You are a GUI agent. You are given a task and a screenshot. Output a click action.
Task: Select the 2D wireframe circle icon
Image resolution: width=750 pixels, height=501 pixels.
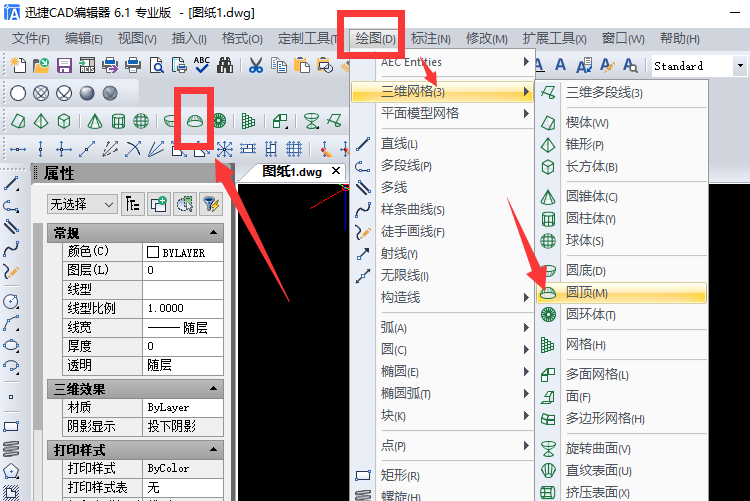(18, 93)
